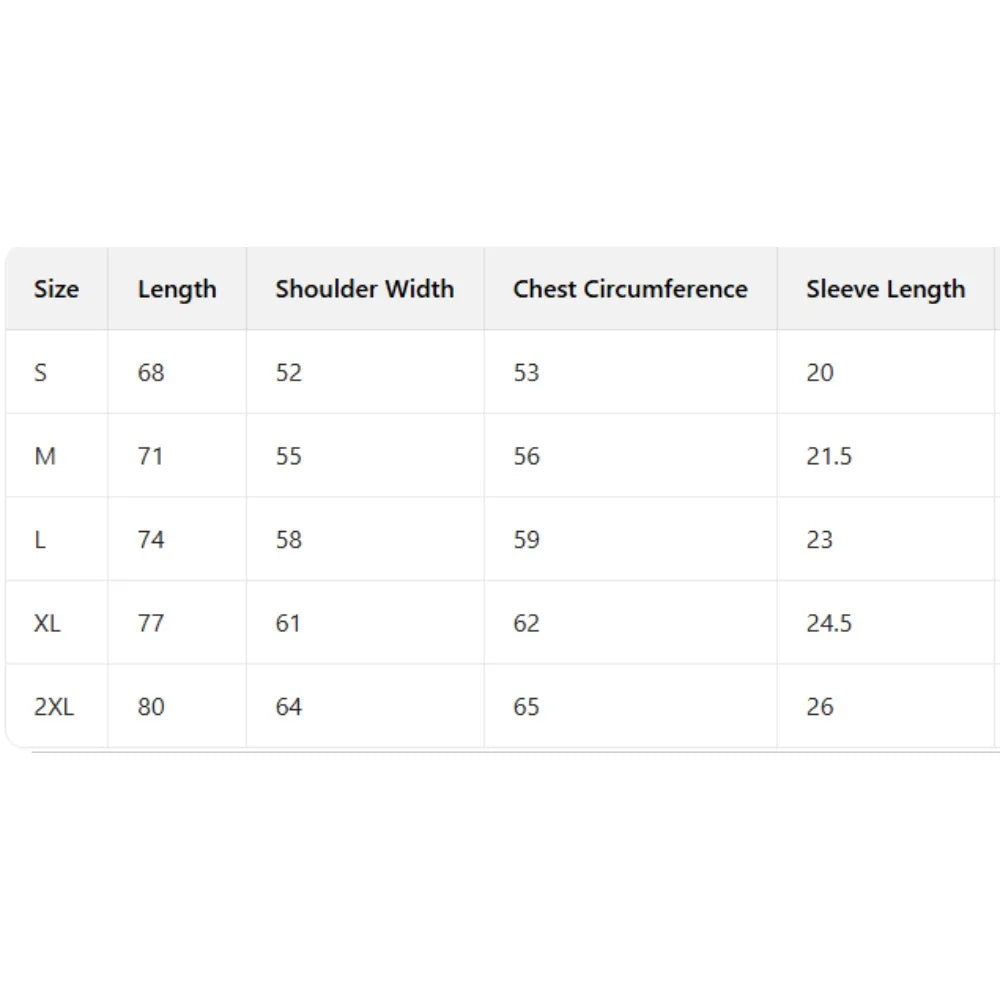
Task: Click chest circumference value 59 for L
Action: (x=526, y=540)
